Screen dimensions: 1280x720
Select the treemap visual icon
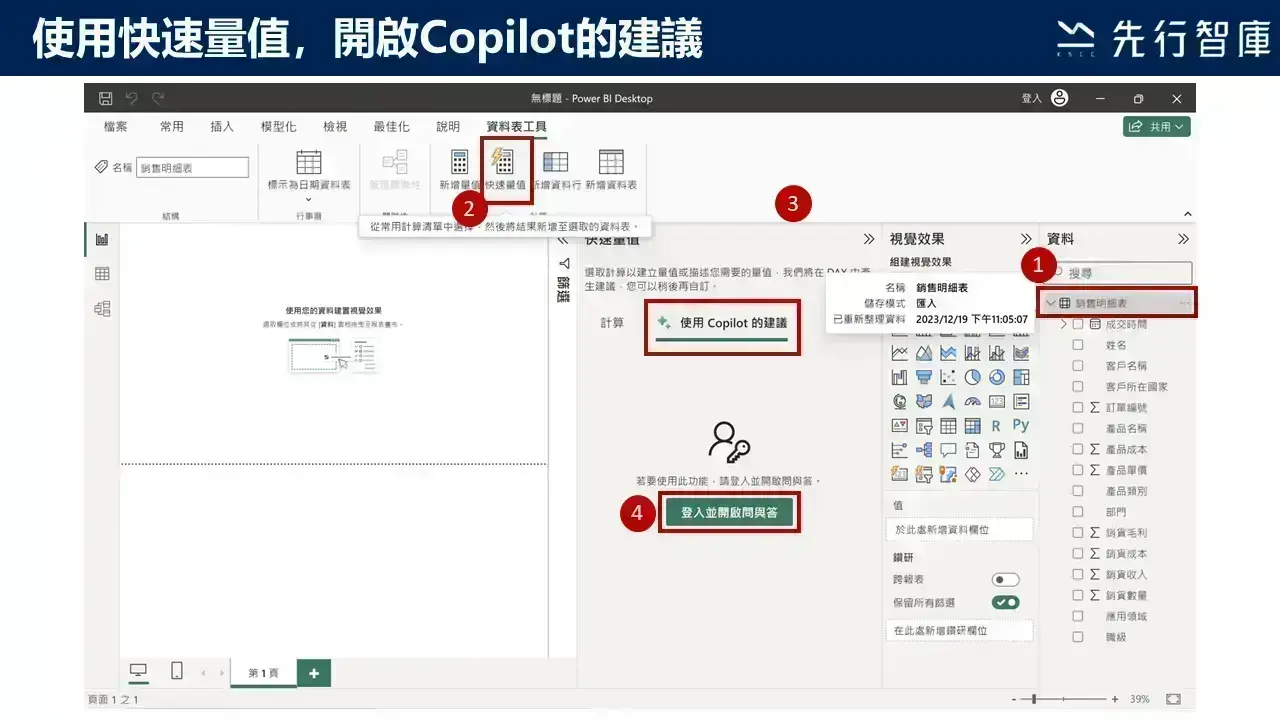(x=1021, y=377)
